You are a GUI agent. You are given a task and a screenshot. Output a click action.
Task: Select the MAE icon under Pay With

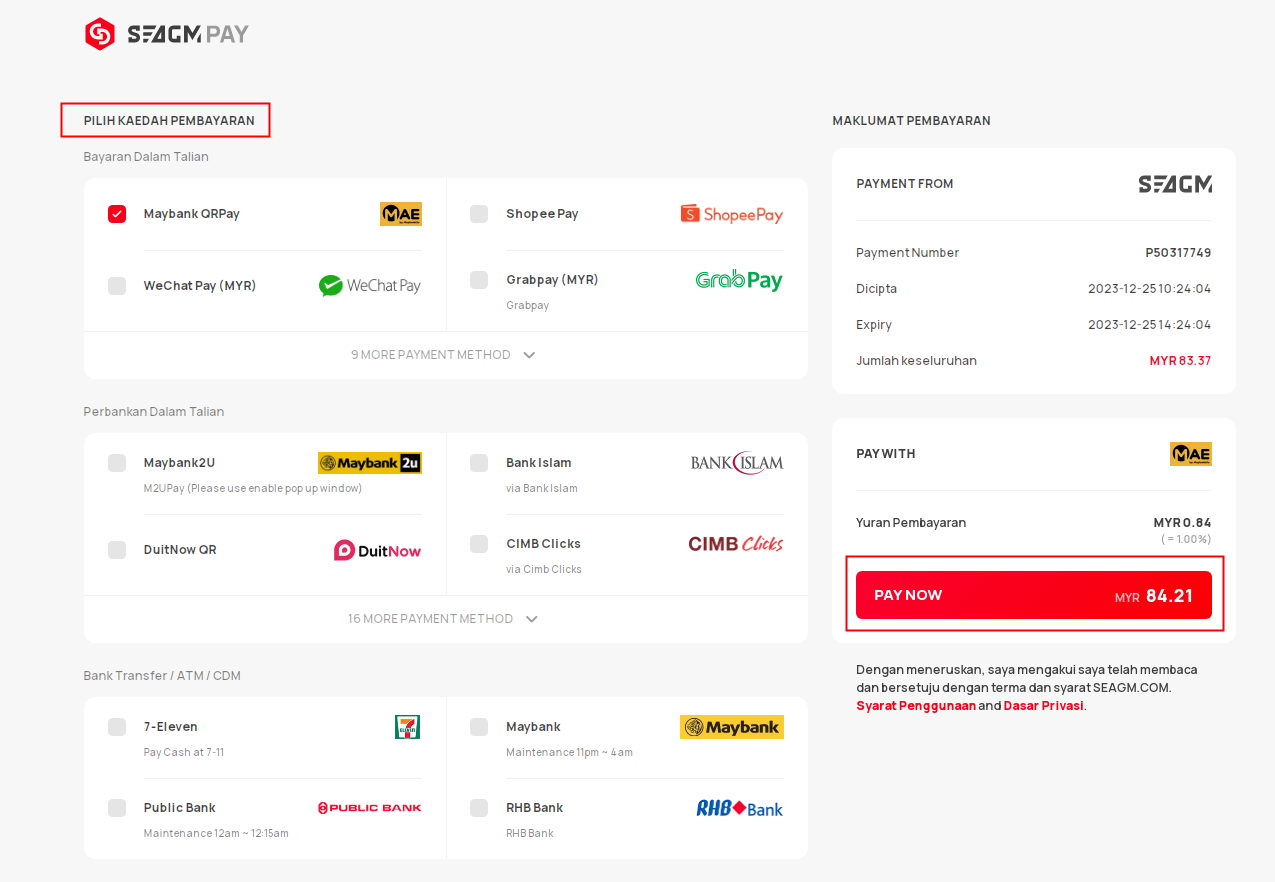(1191, 454)
